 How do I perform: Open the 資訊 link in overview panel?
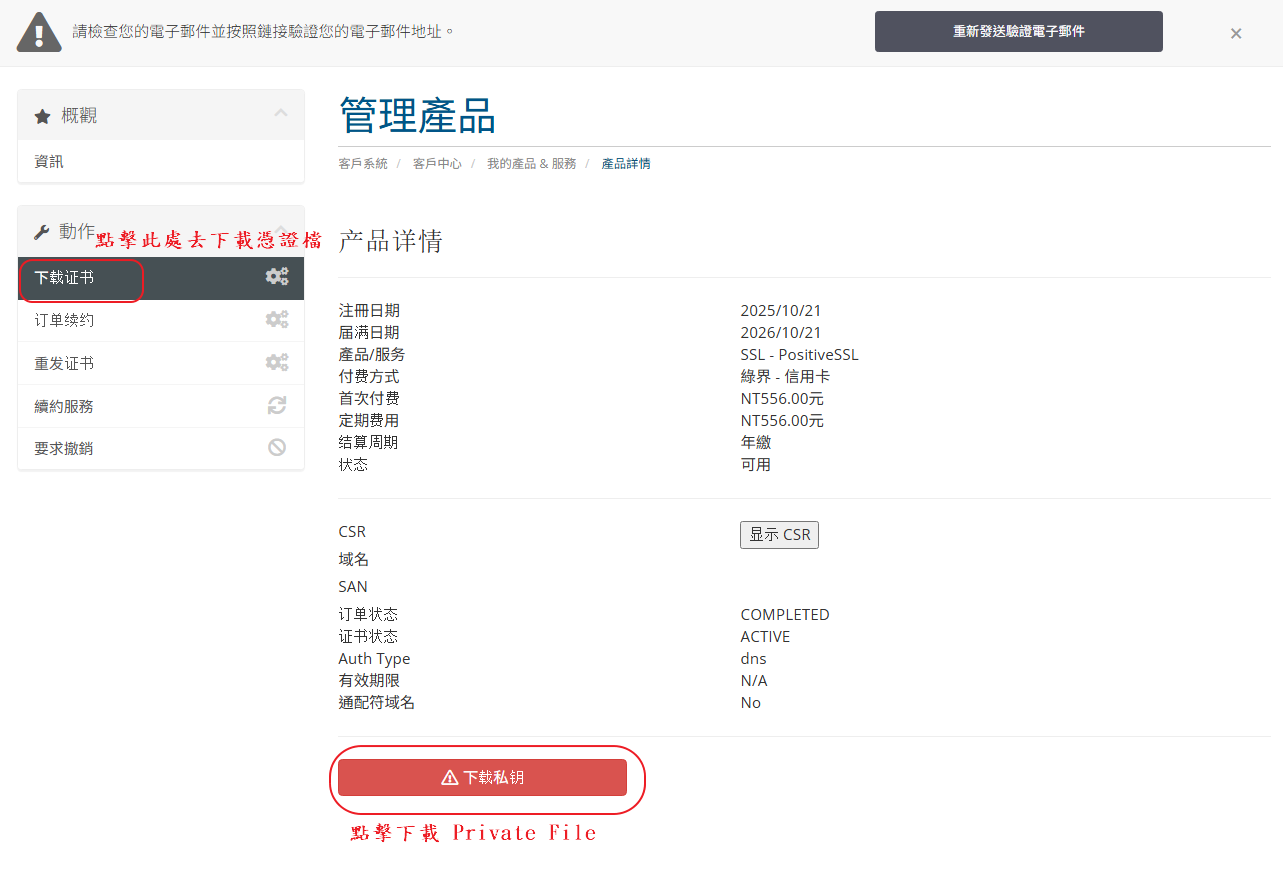(x=49, y=162)
